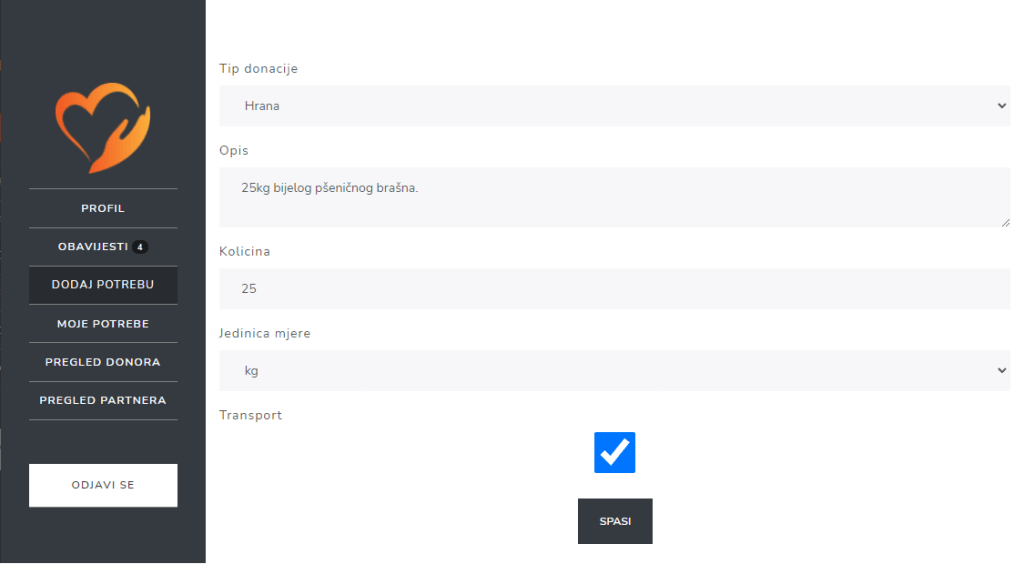Select Dodaj potrebu in the sidebar

coord(103,285)
